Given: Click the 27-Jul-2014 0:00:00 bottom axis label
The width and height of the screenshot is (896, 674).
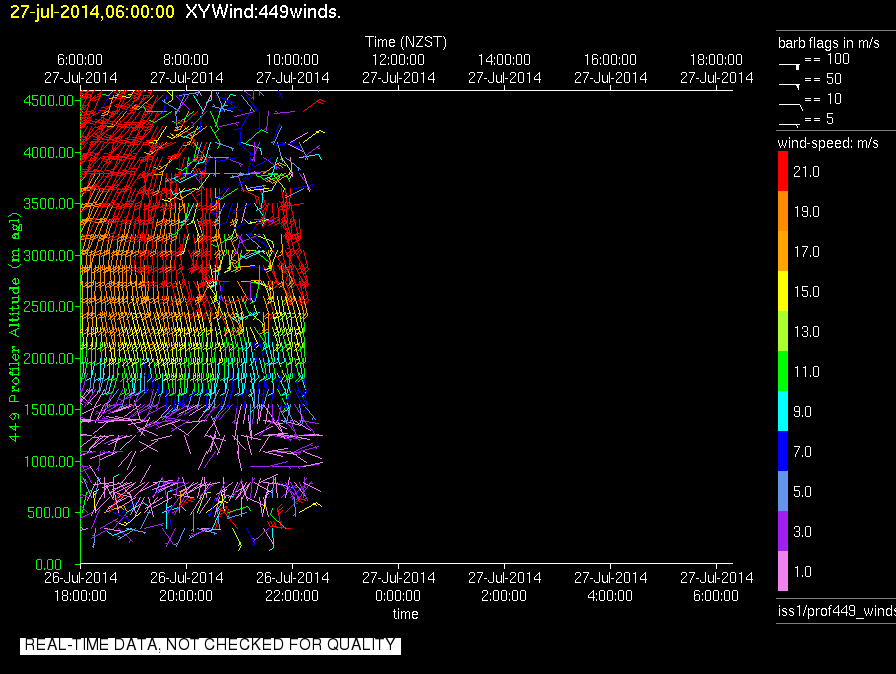Looking at the screenshot, I should [398, 586].
